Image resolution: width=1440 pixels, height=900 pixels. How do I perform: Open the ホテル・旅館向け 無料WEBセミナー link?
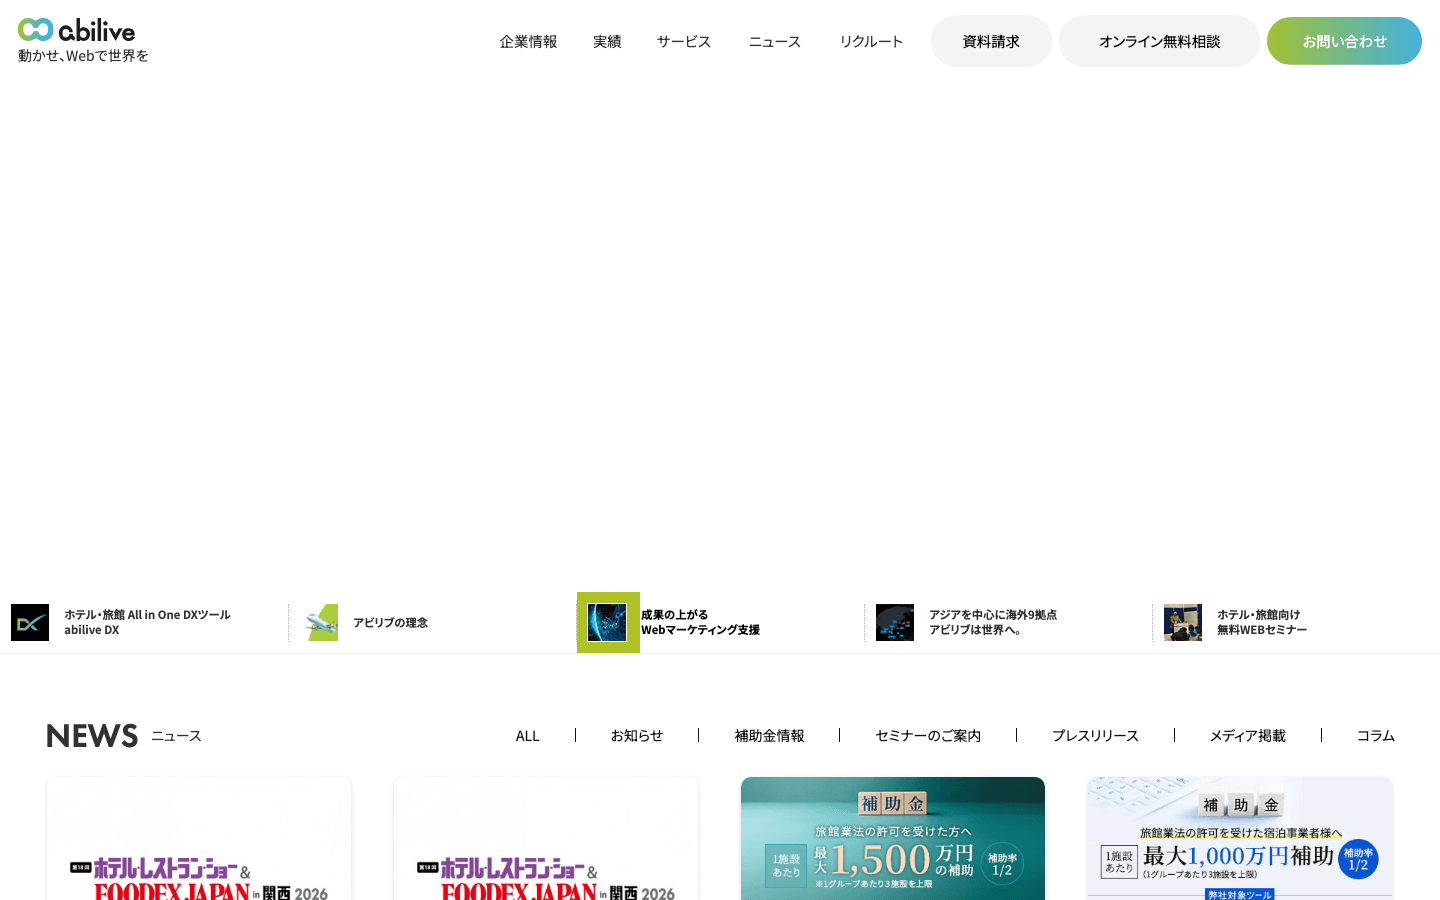pyautogui.click(x=1262, y=622)
